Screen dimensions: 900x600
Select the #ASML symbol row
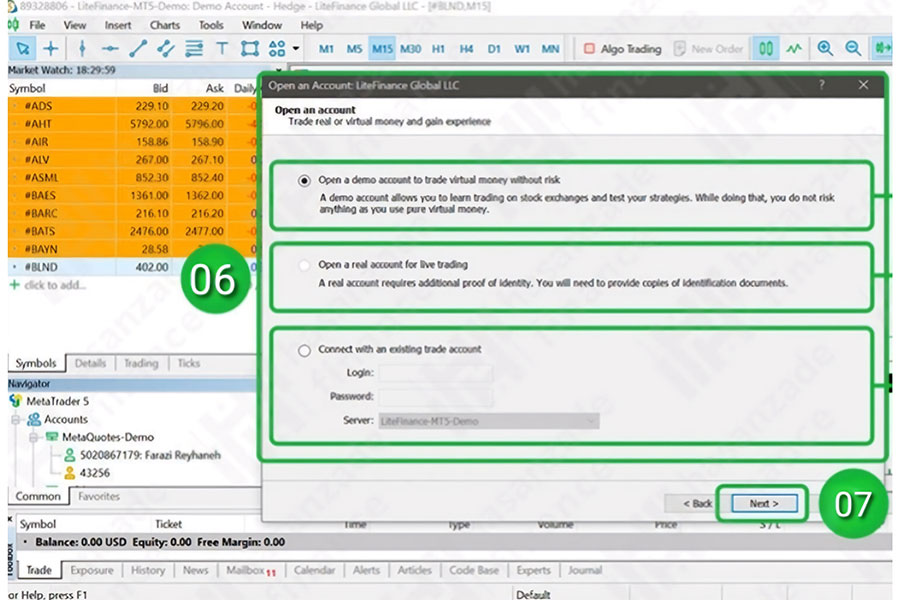click(x=132, y=178)
